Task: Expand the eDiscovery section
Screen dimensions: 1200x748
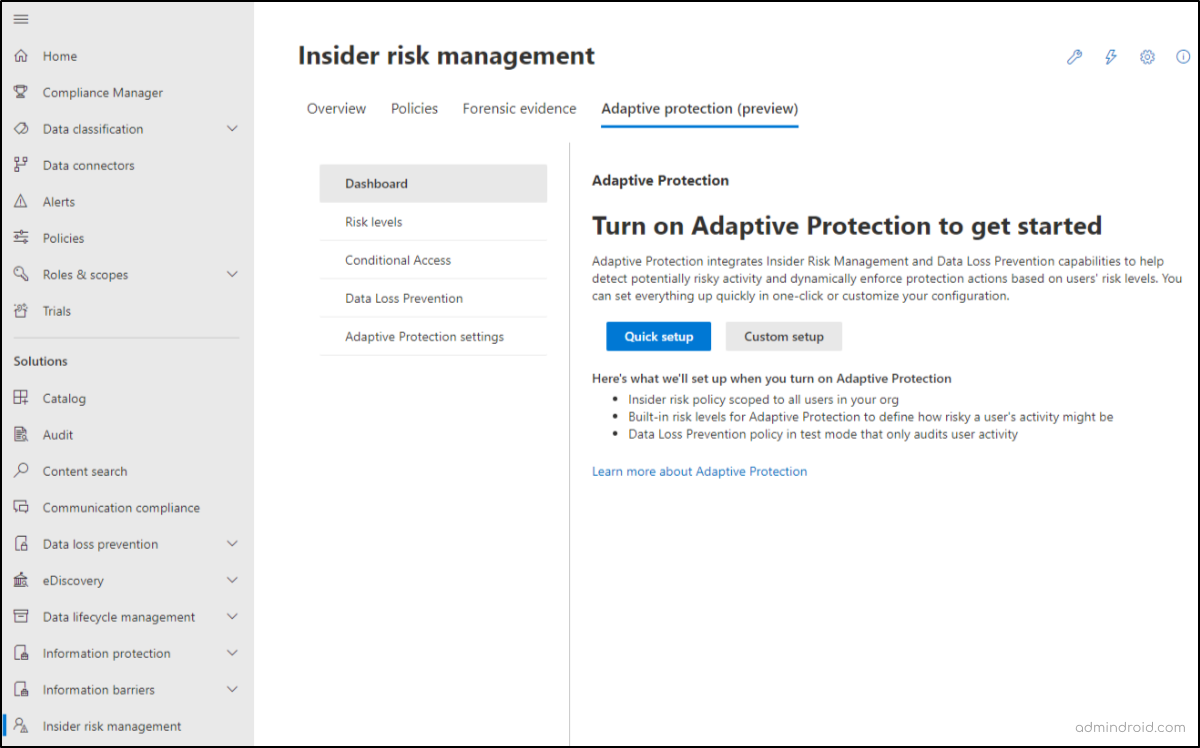Action: pos(232,580)
